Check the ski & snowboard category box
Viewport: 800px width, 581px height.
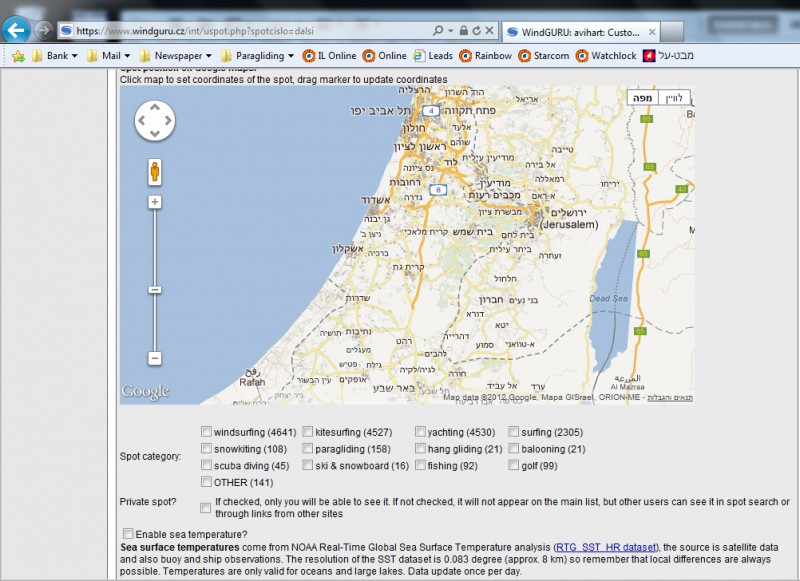308,465
